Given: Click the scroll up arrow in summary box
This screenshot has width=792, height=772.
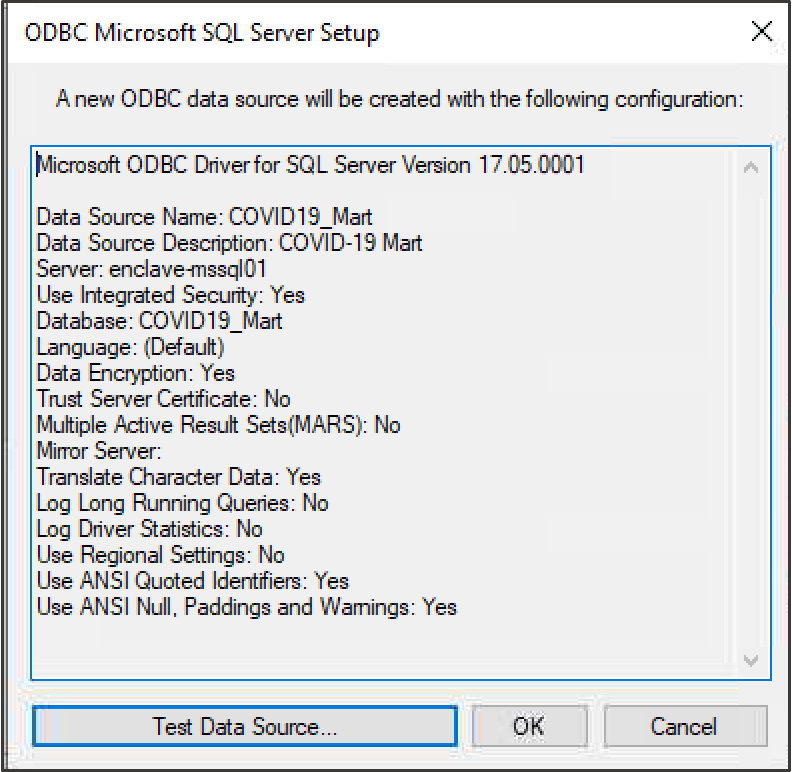Looking at the screenshot, I should pyautogui.click(x=751, y=167).
